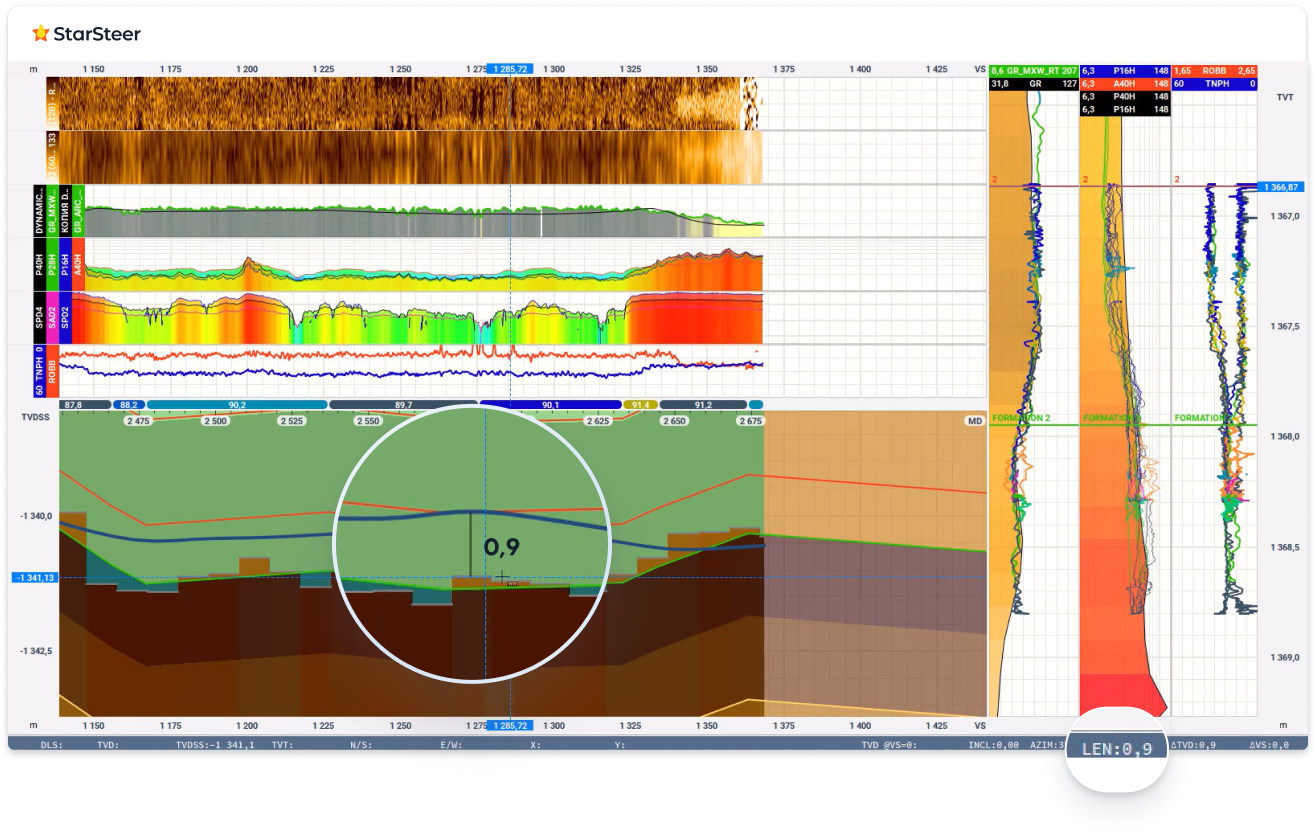Click the TVDSS value in status bar

point(214,745)
